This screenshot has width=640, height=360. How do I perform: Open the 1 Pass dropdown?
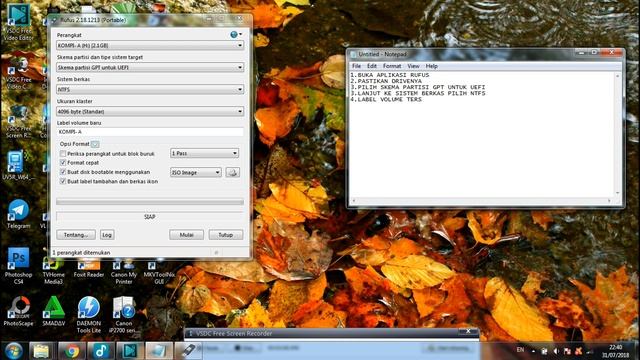click(x=204, y=153)
